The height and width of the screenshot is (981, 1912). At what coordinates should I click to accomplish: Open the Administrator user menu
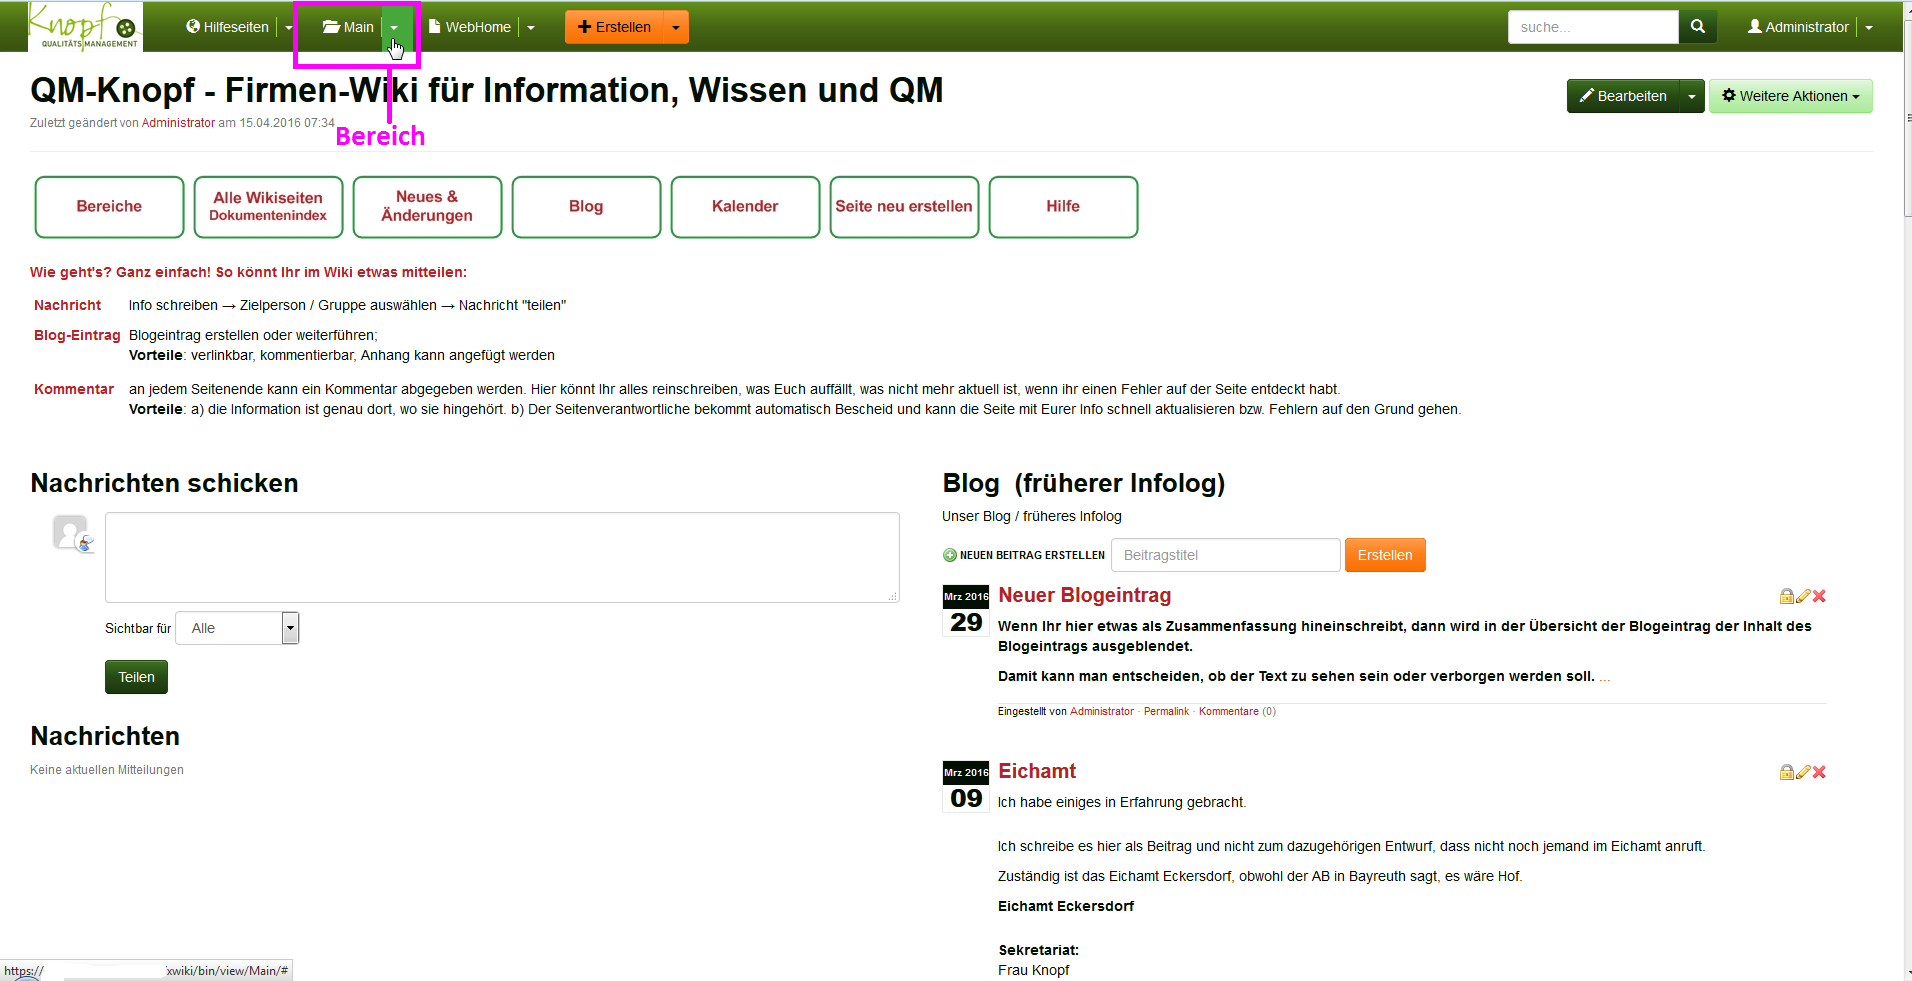[x=1798, y=28]
